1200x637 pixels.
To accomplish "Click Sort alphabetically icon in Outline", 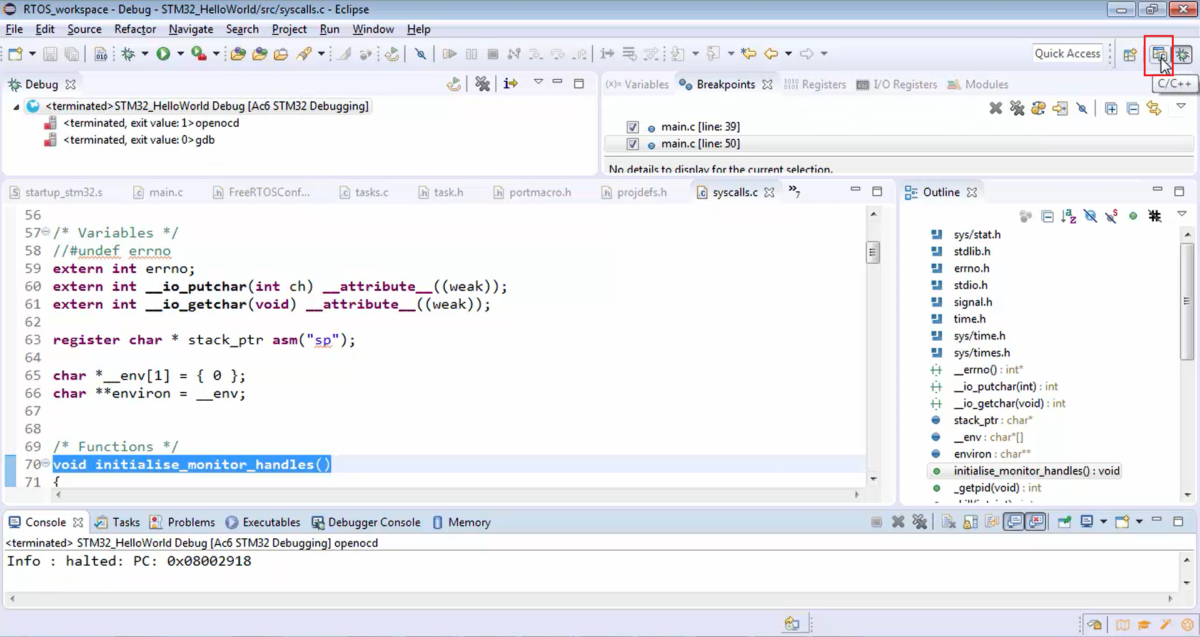I will point(1068,216).
